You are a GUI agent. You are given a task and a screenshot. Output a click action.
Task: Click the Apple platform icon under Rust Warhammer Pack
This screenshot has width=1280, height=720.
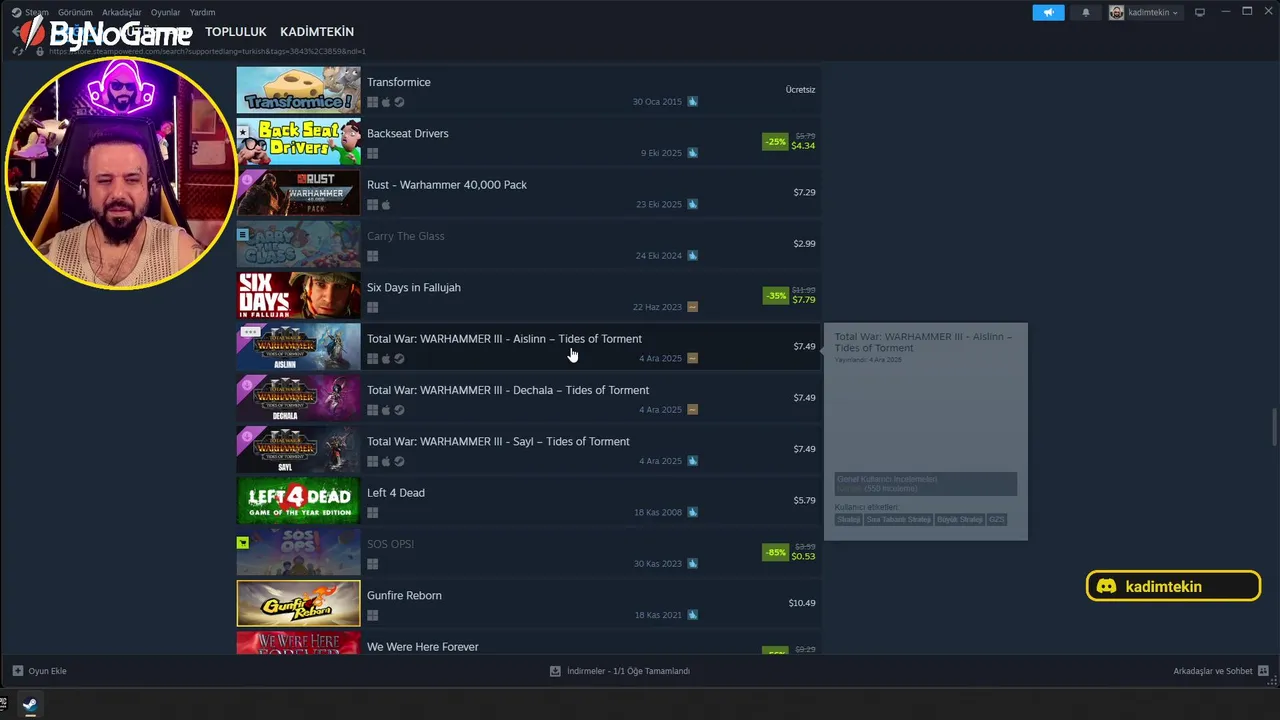[x=386, y=205]
